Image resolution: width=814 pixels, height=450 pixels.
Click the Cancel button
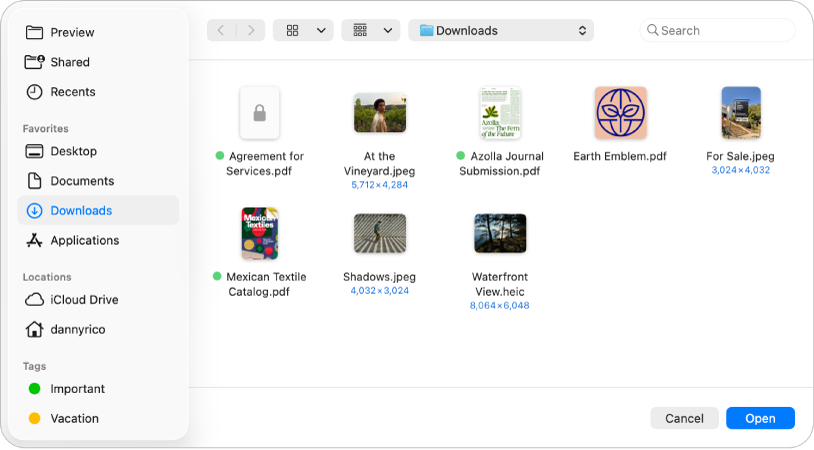click(x=684, y=418)
